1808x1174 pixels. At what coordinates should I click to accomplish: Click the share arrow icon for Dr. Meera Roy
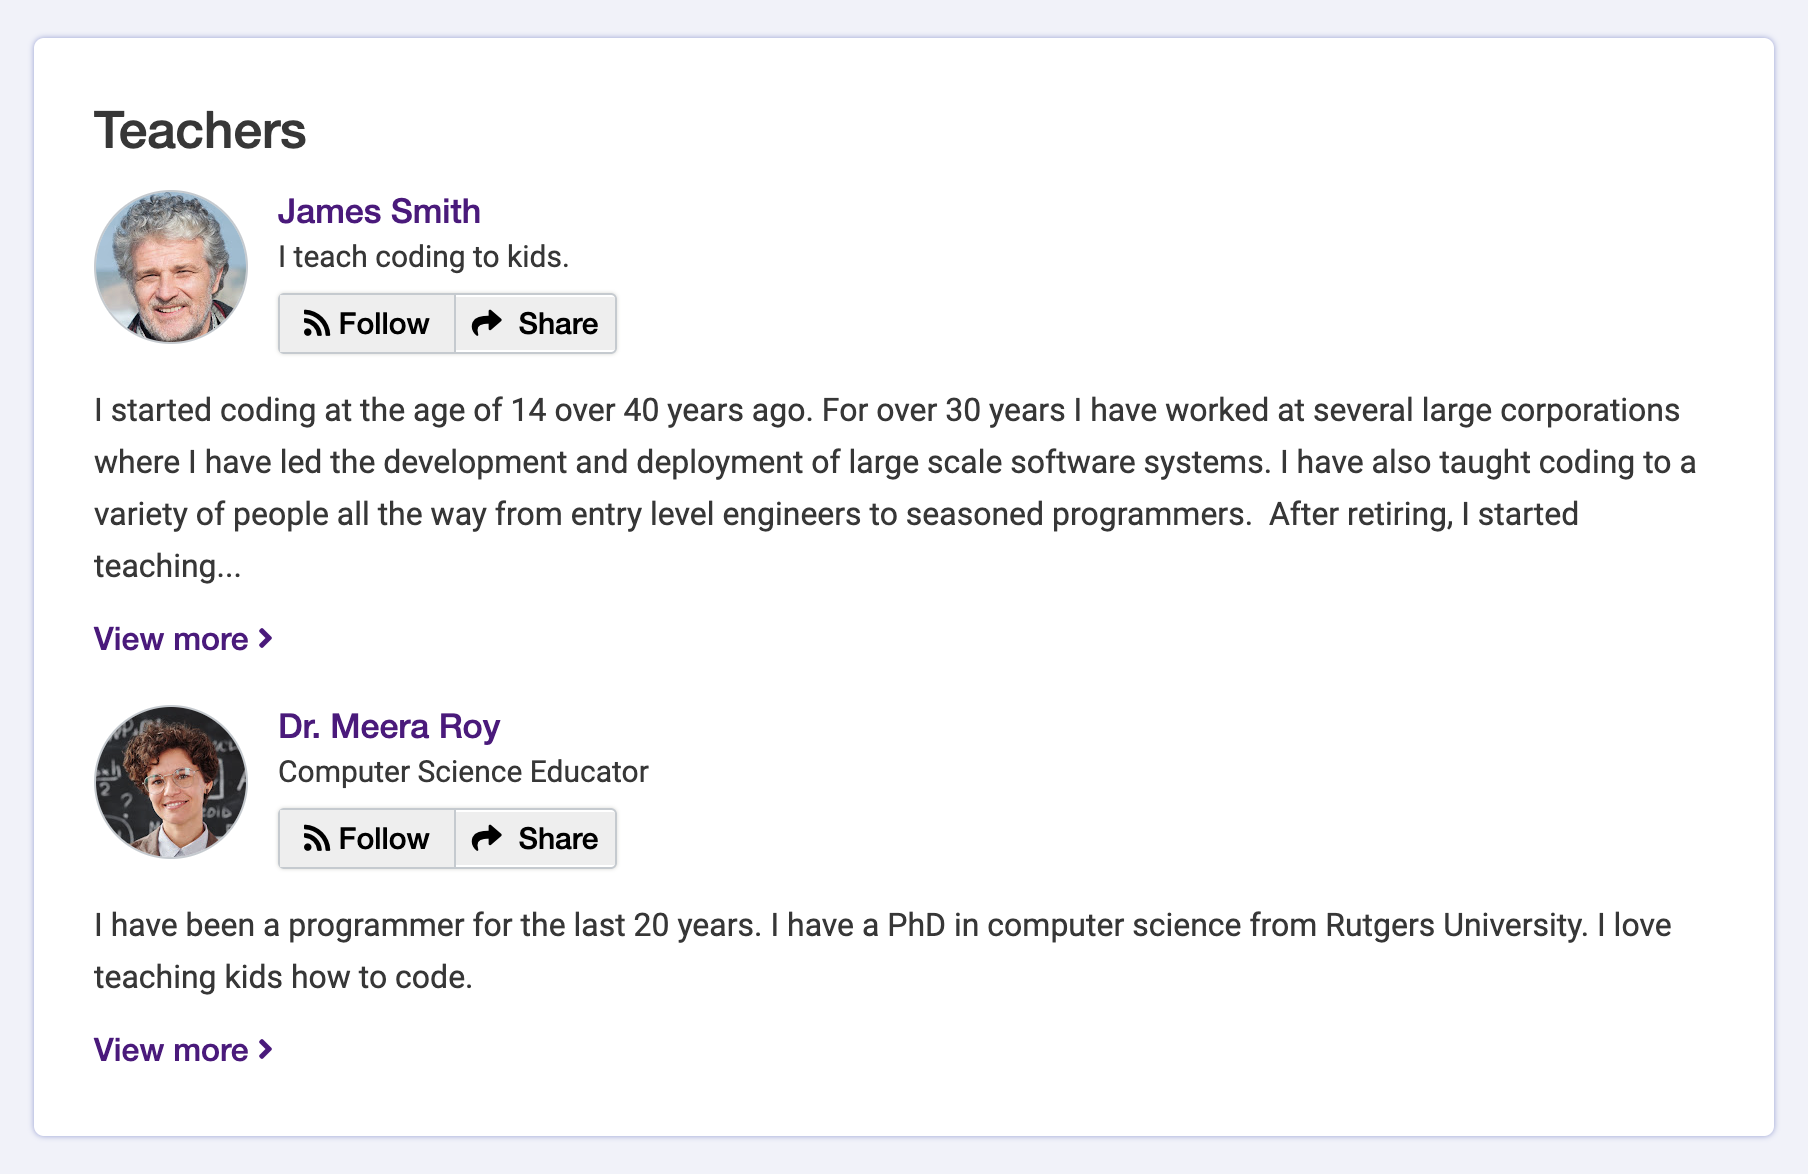tap(488, 838)
